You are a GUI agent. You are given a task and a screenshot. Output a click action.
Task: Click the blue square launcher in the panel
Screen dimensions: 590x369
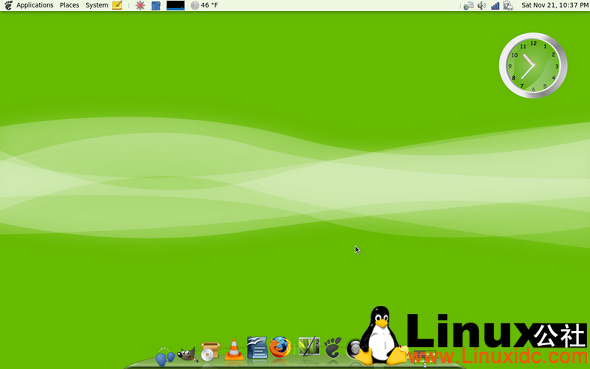pyautogui.click(x=156, y=5)
